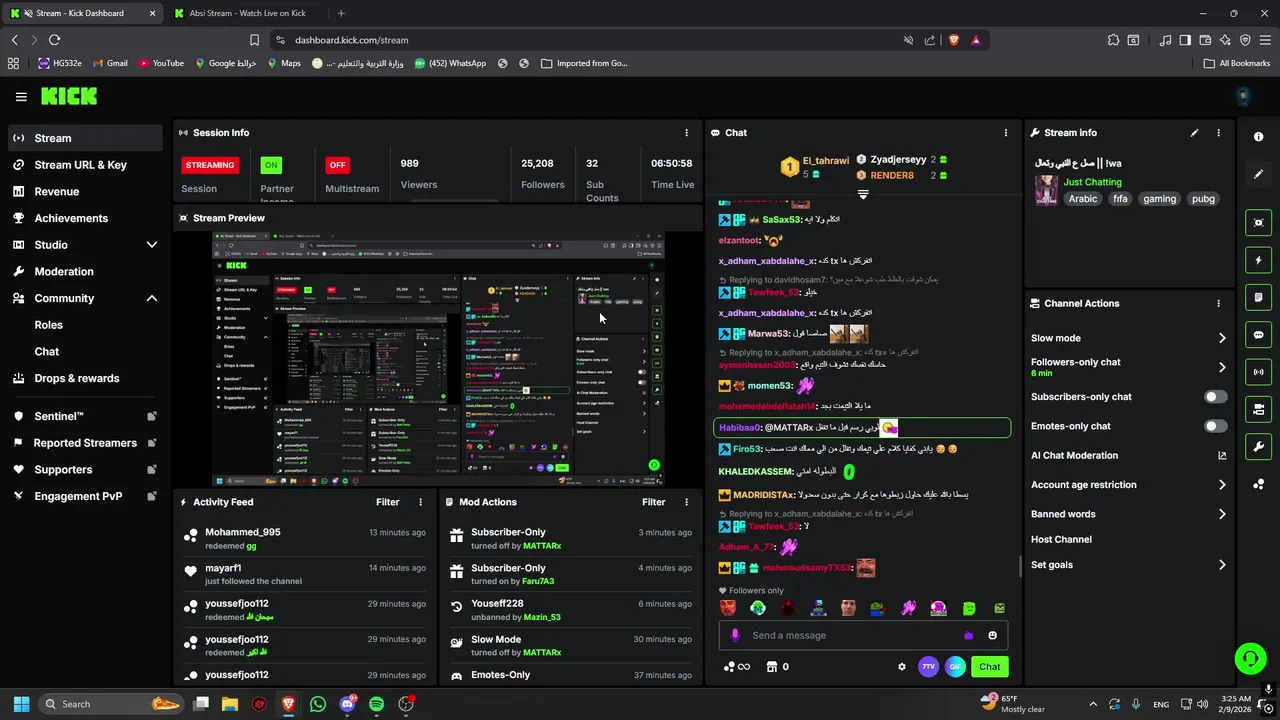Open AI Chat Moderation external link icon

[1222, 456]
